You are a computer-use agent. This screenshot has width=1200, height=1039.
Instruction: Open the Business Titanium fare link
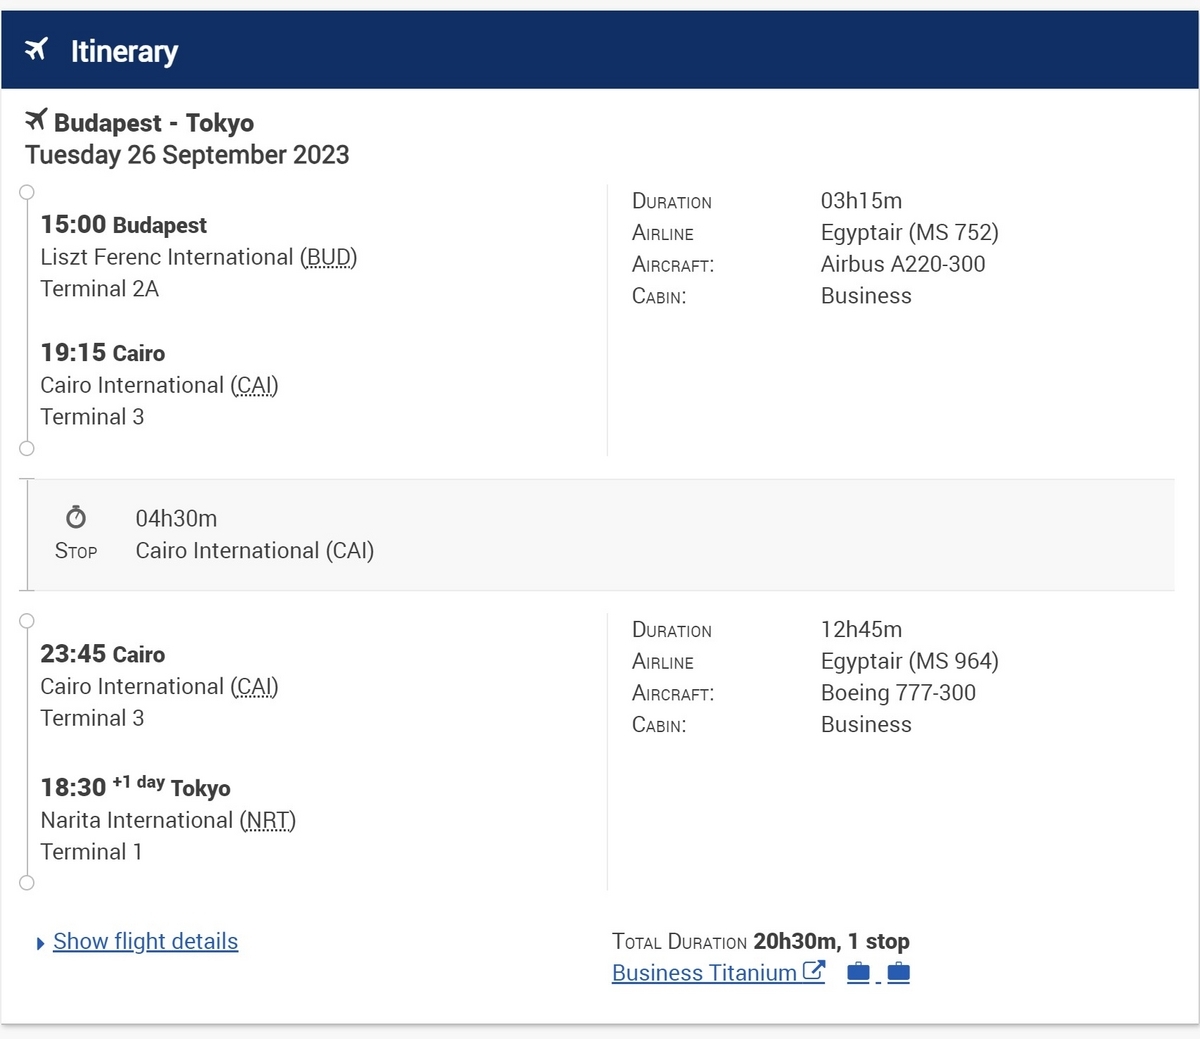(704, 973)
